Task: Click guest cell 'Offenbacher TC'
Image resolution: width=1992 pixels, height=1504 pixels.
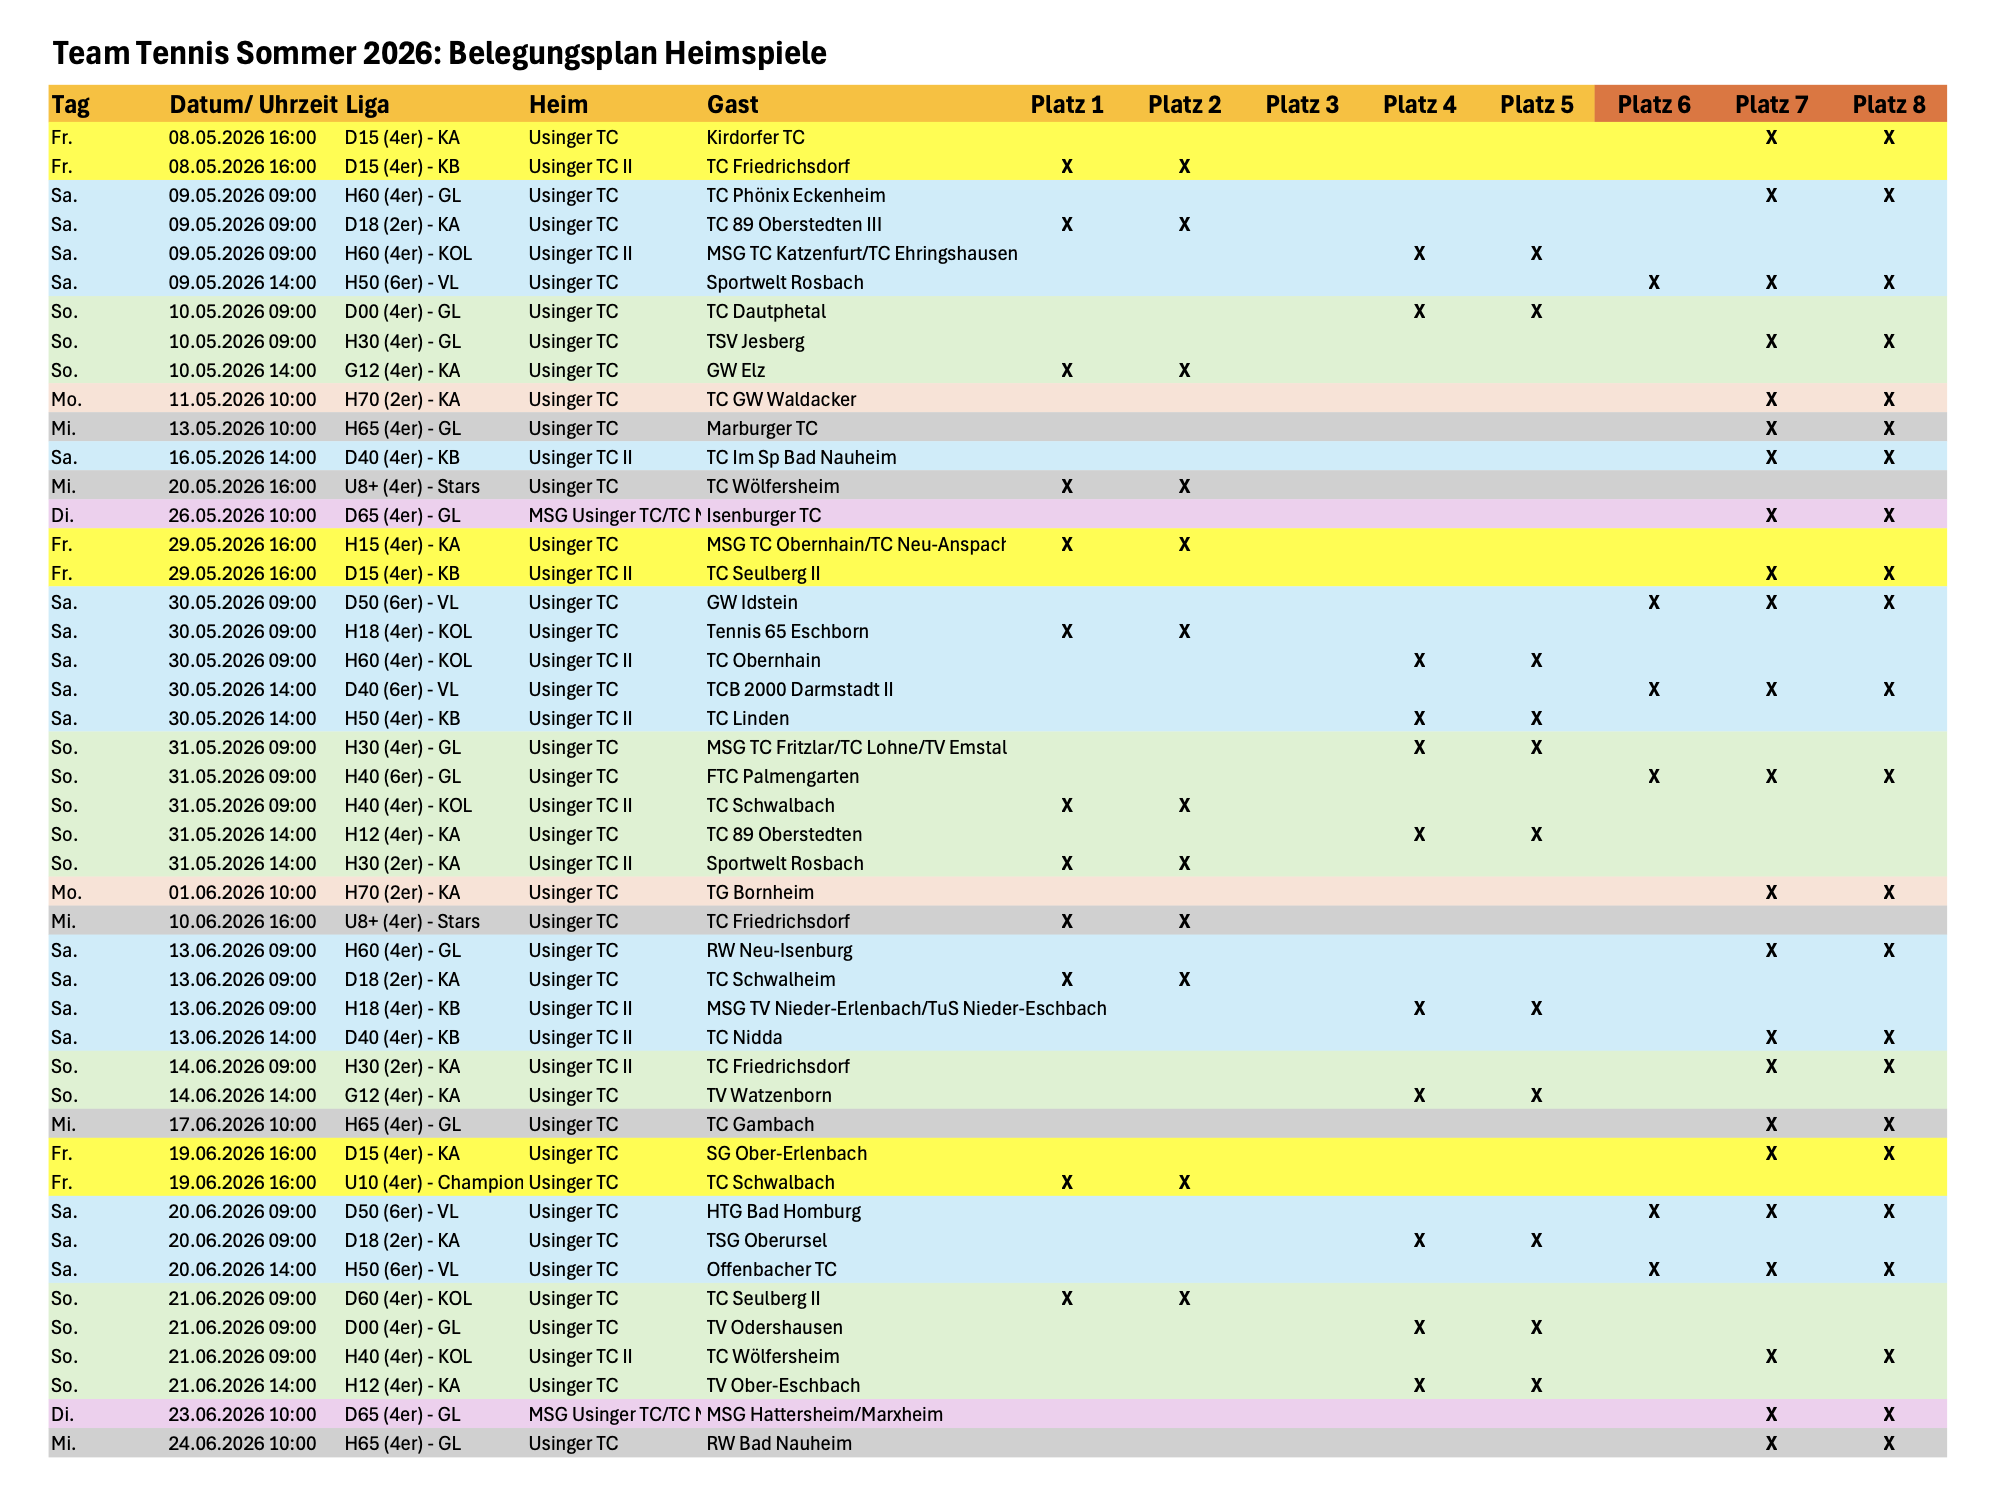Action: (772, 1269)
